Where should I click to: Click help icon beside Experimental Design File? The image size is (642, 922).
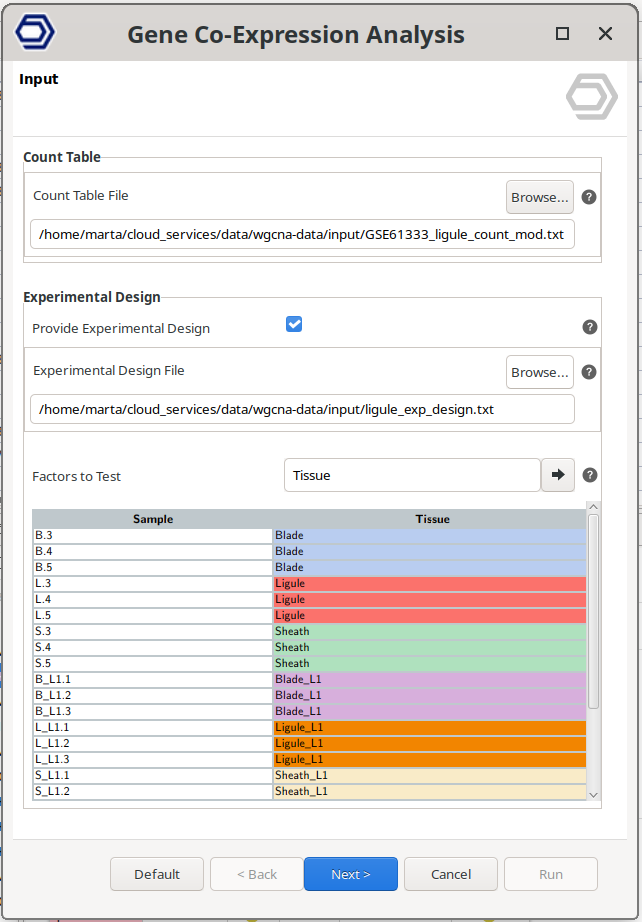pyautogui.click(x=589, y=372)
